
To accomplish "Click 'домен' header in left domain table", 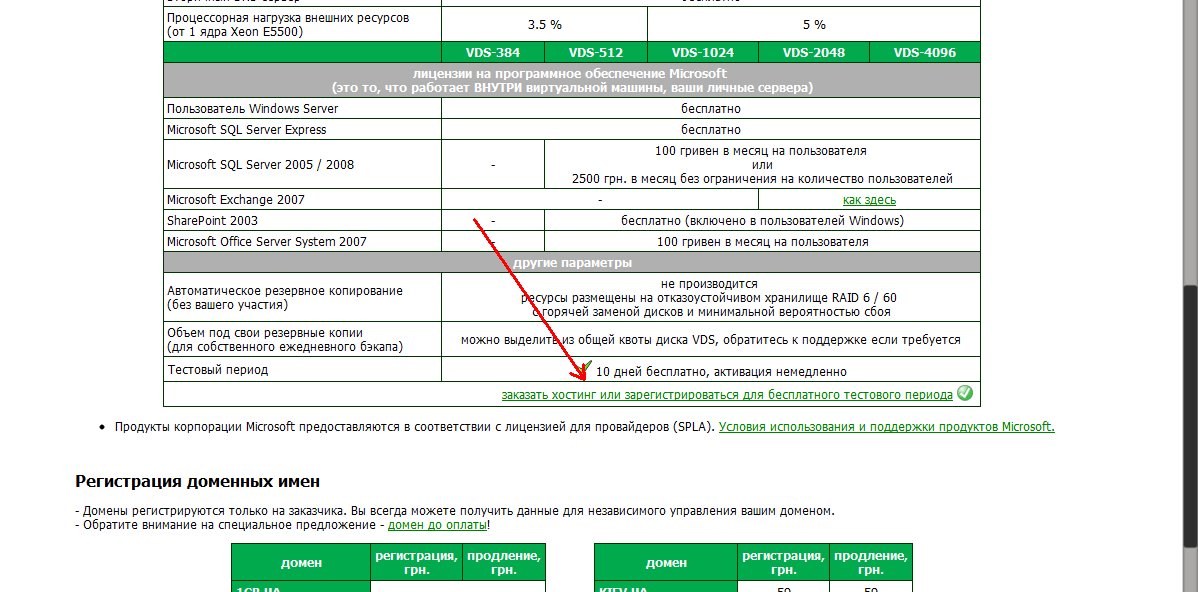I will click(x=301, y=563).
